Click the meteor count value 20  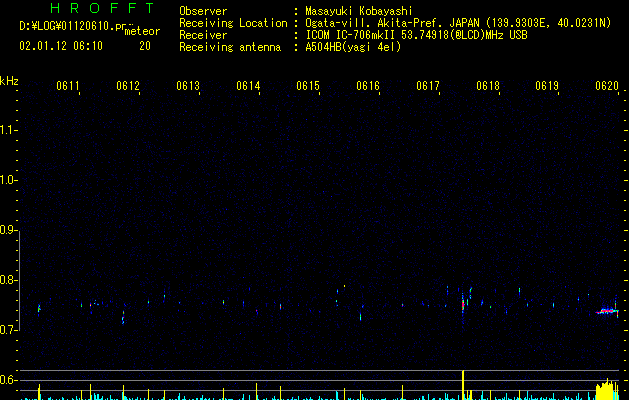(145, 46)
